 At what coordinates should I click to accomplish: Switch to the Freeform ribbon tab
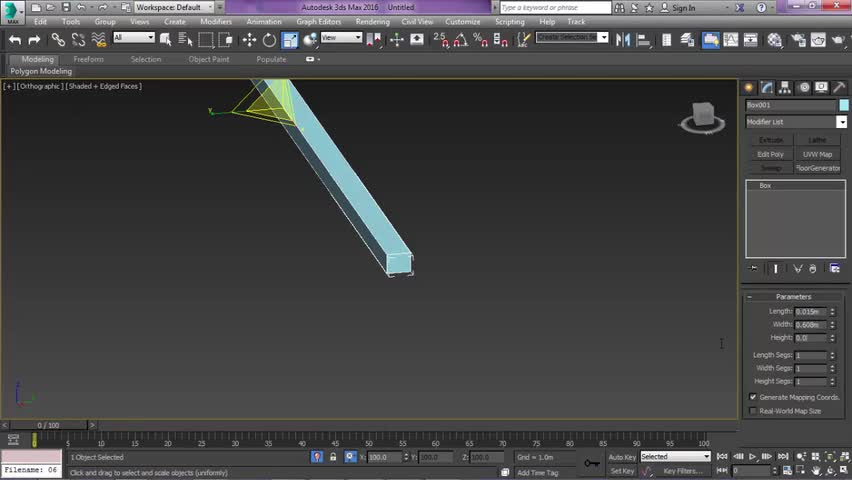[88, 59]
